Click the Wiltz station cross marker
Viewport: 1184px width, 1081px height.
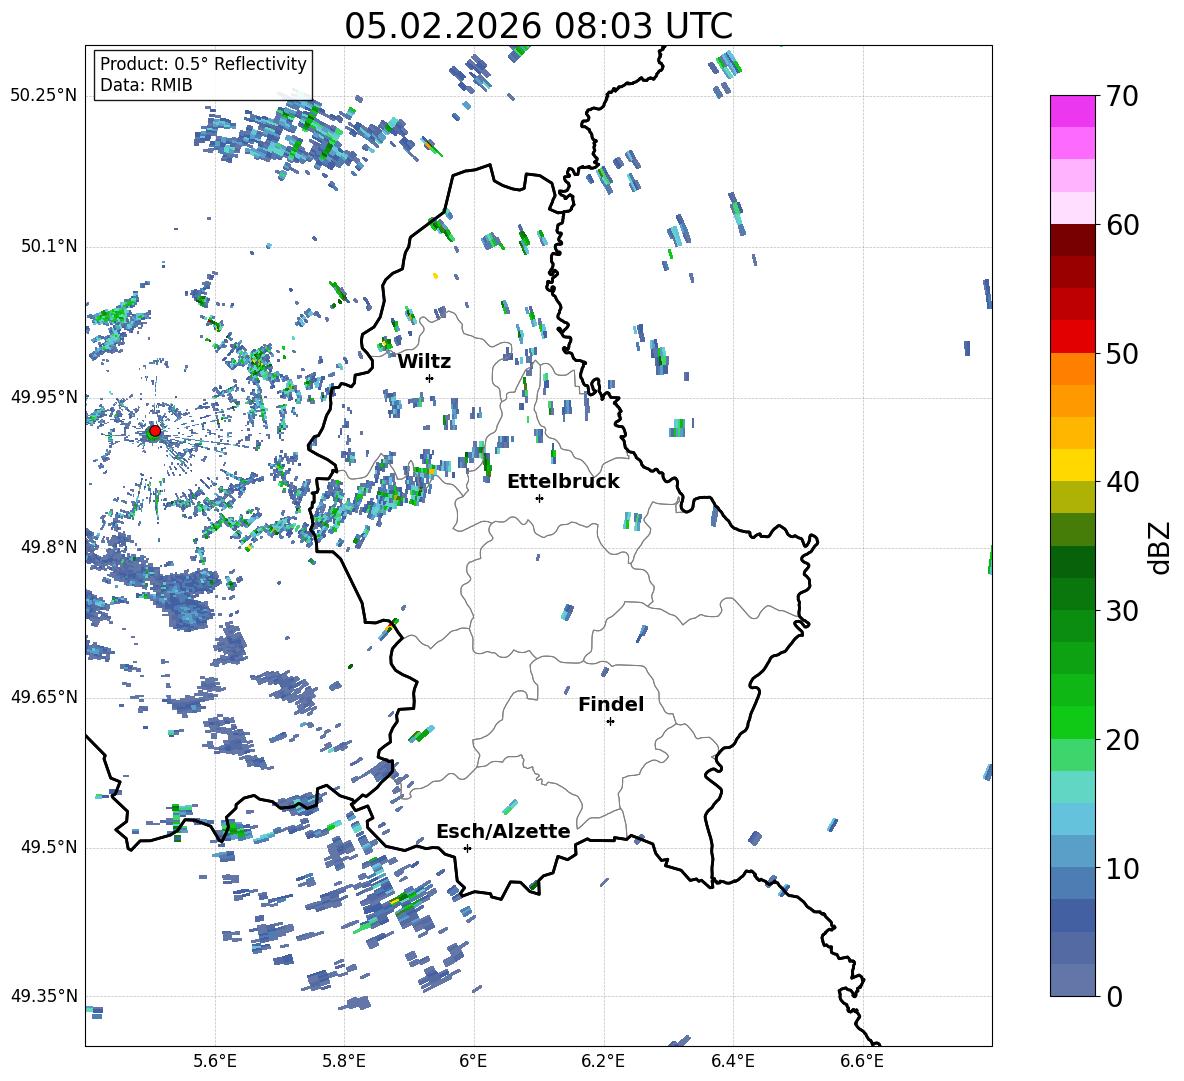click(x=430, y=378)
